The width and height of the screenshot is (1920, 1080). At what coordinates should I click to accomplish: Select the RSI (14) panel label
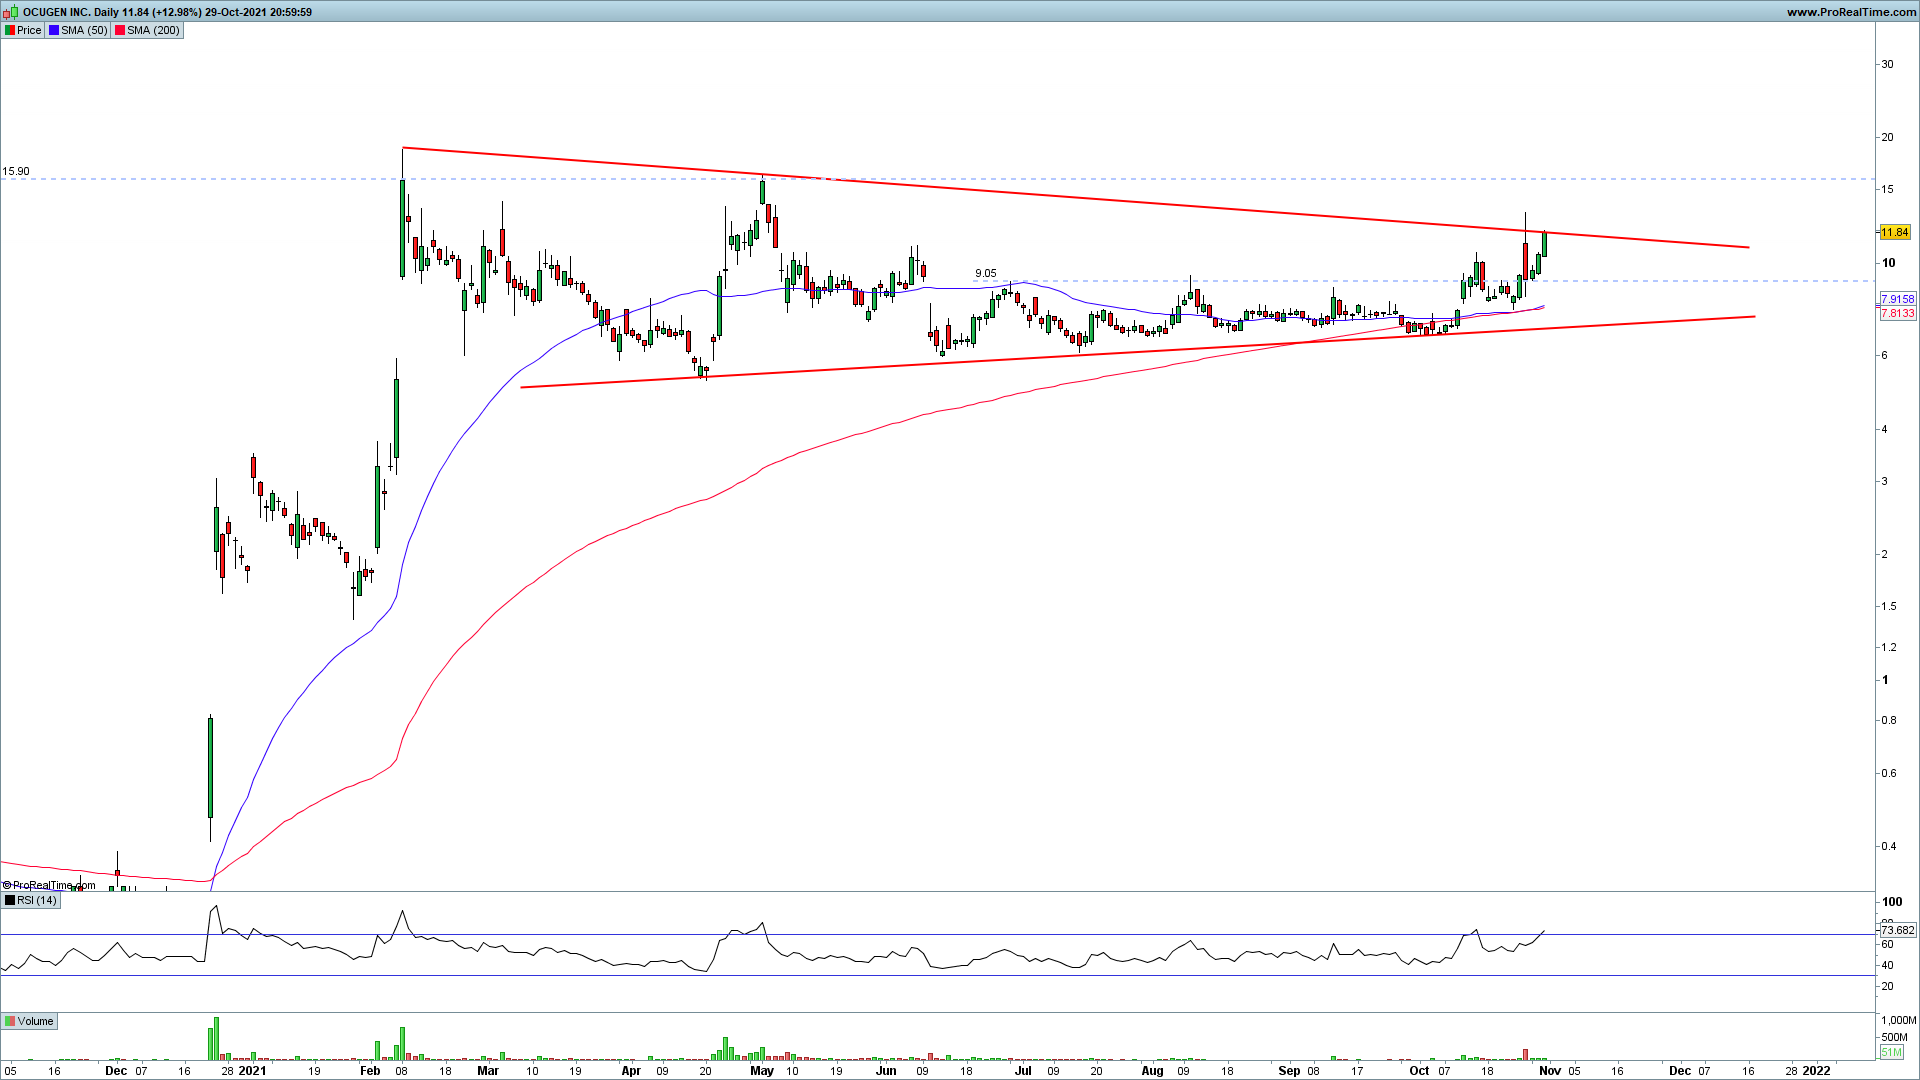click(37, 900)
